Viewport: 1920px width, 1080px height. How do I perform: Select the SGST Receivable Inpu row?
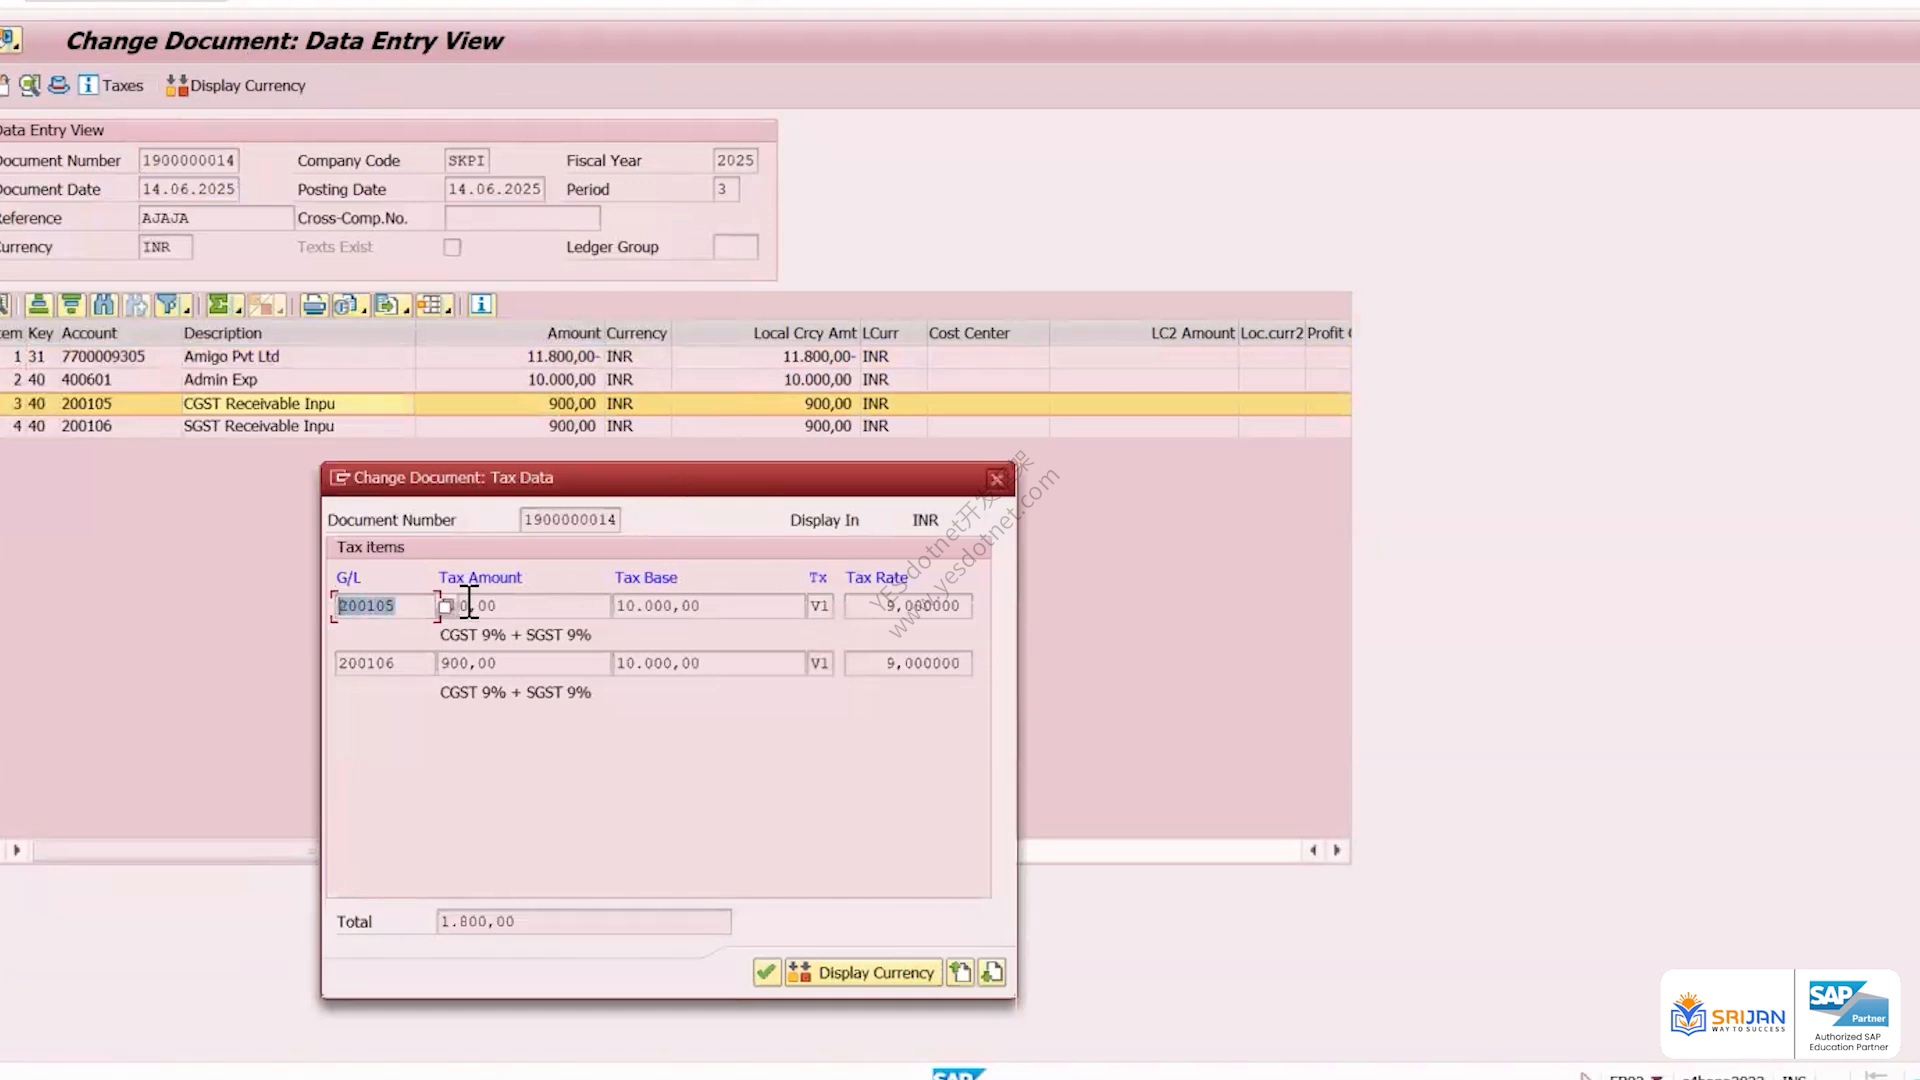click(x=675, y=426)
